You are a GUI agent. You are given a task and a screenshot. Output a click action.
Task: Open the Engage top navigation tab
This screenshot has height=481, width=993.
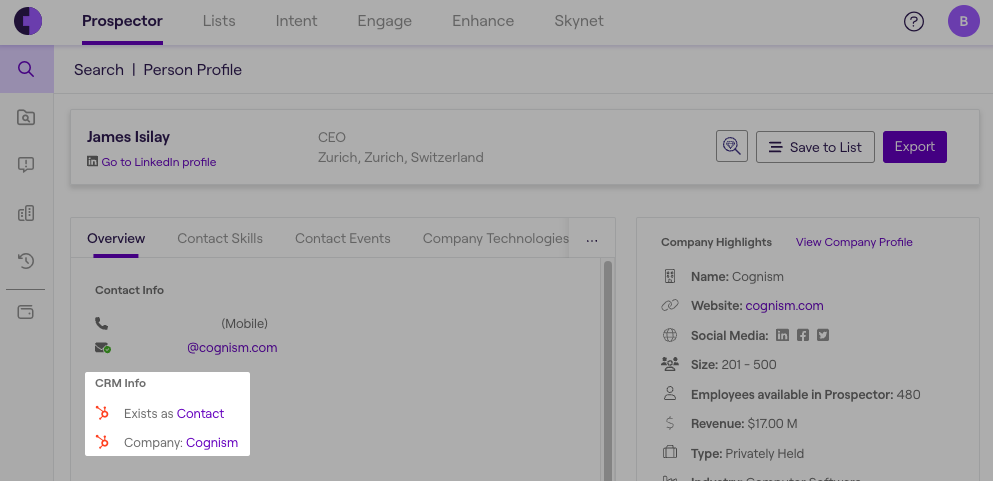click(384, 21)
